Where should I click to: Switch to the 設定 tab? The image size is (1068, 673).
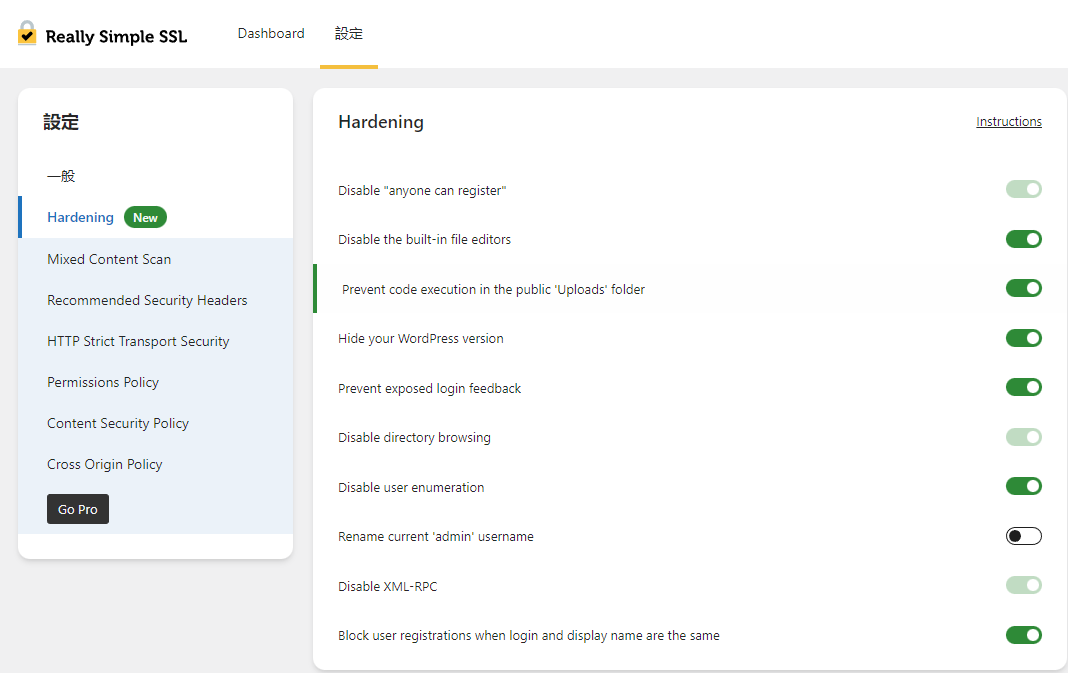349,34
